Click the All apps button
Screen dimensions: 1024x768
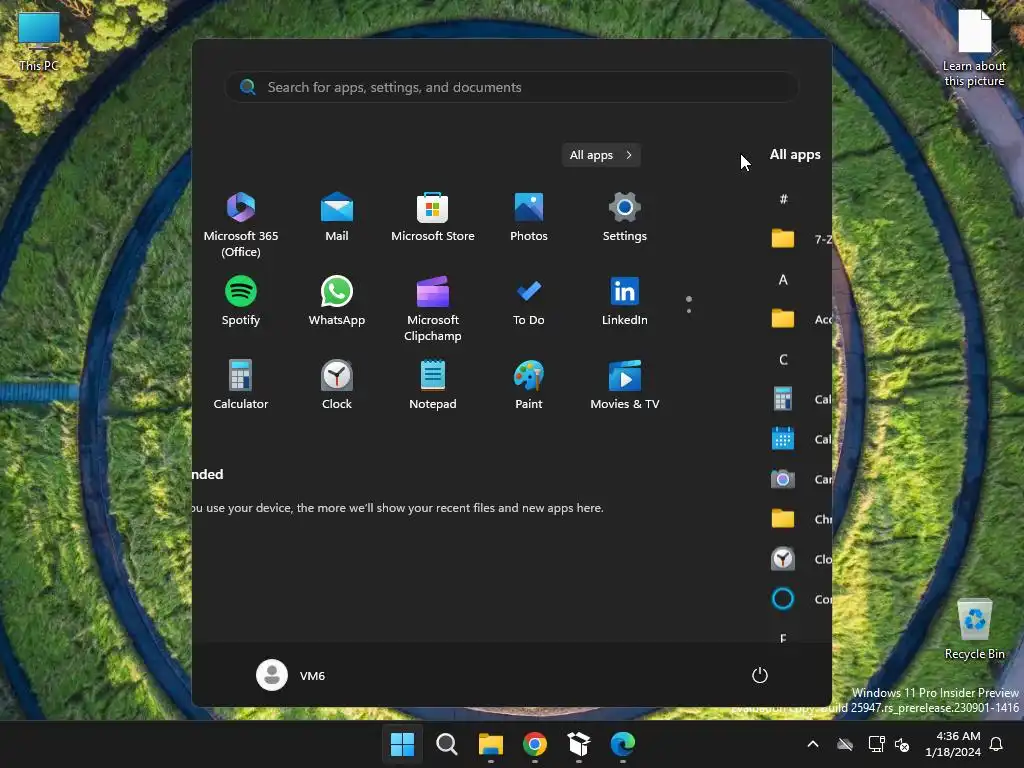(601, 155)
